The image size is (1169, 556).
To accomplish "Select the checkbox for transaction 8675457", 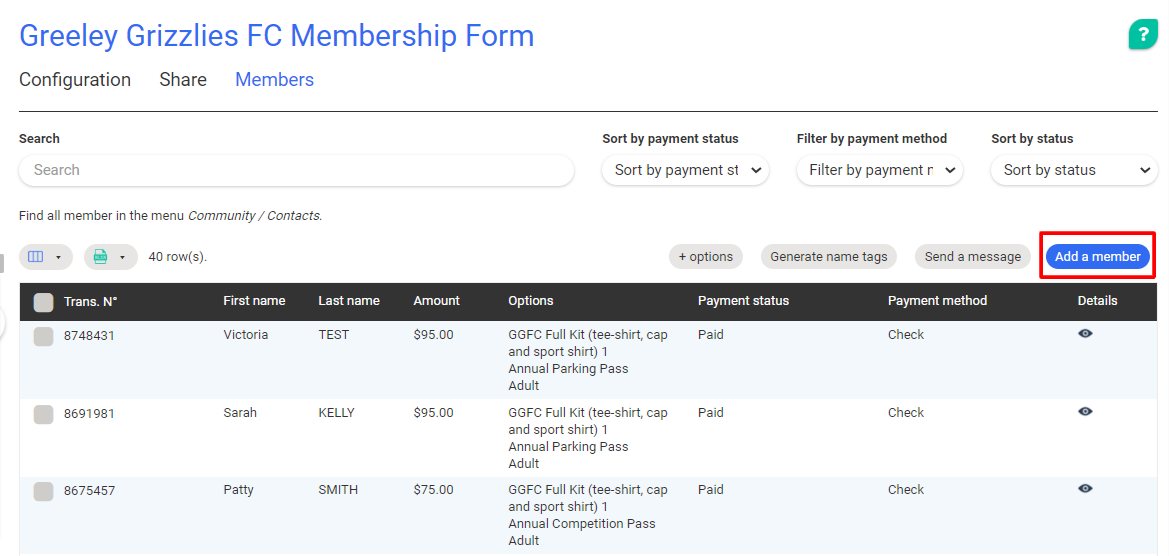I will tap(44, 491).
